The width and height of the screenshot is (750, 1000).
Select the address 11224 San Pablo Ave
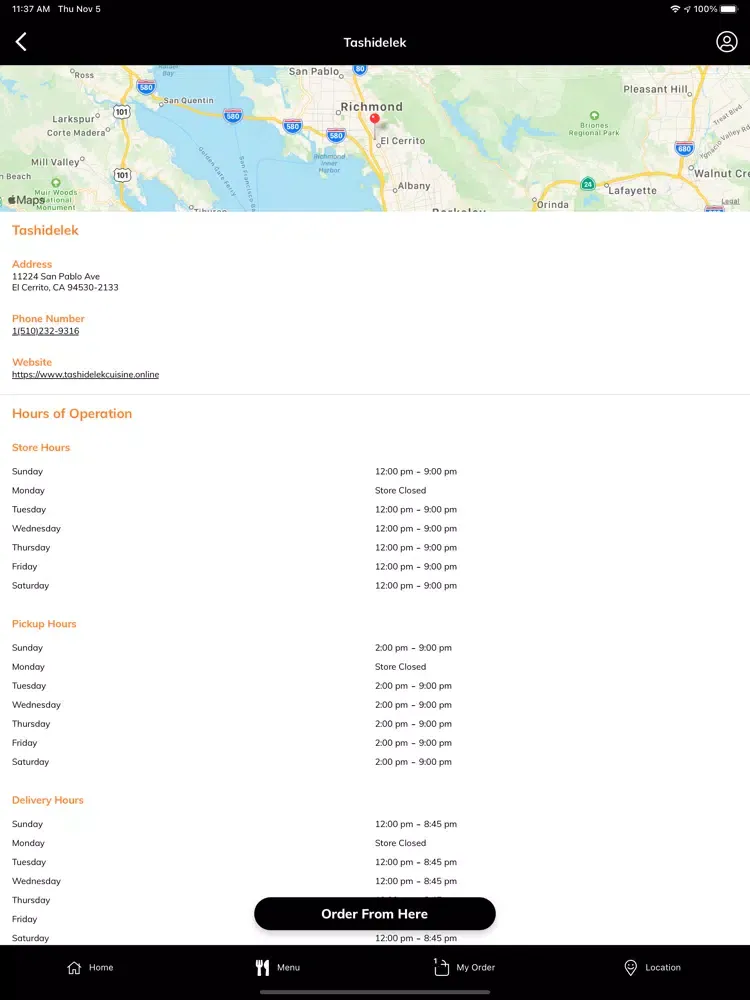click(56, 276)
